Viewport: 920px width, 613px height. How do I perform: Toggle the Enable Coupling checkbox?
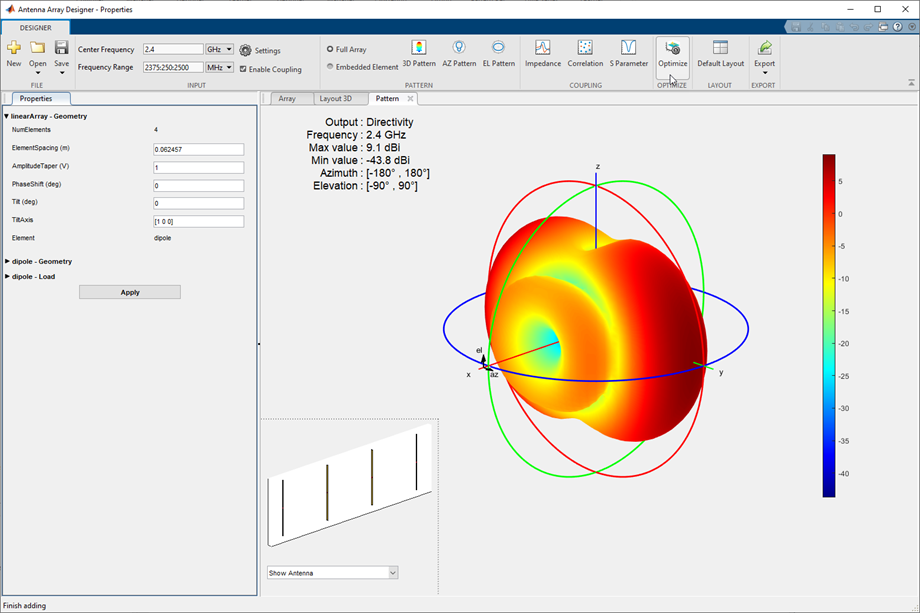click(x=245, y=69)
